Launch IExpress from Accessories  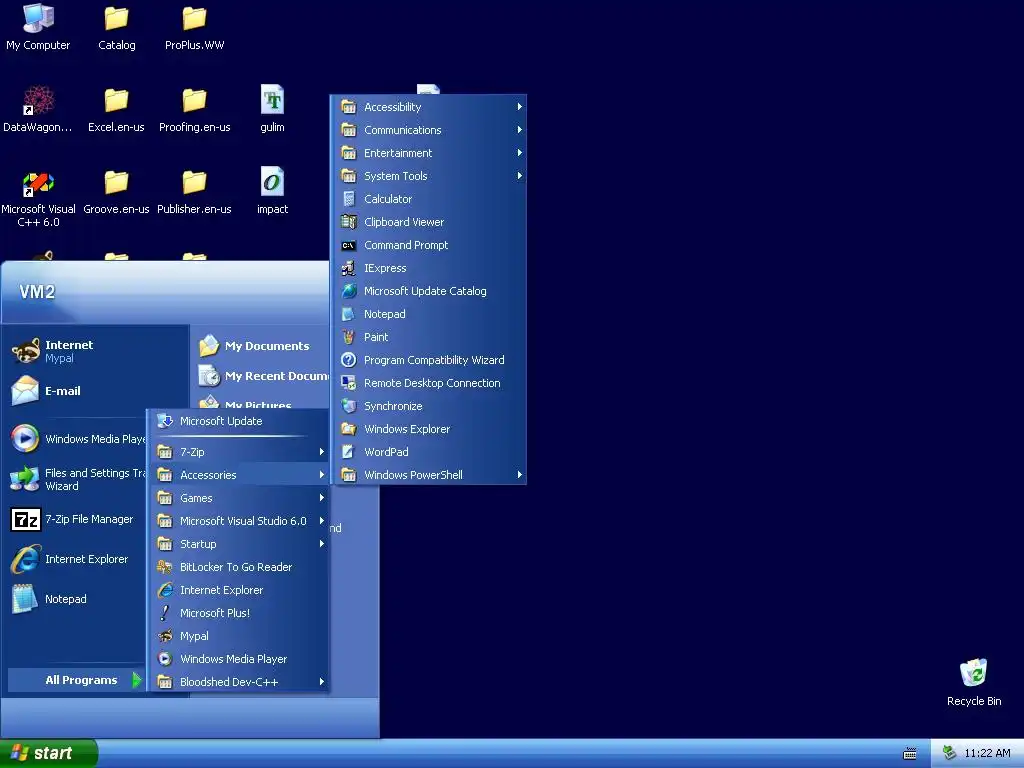428,268
